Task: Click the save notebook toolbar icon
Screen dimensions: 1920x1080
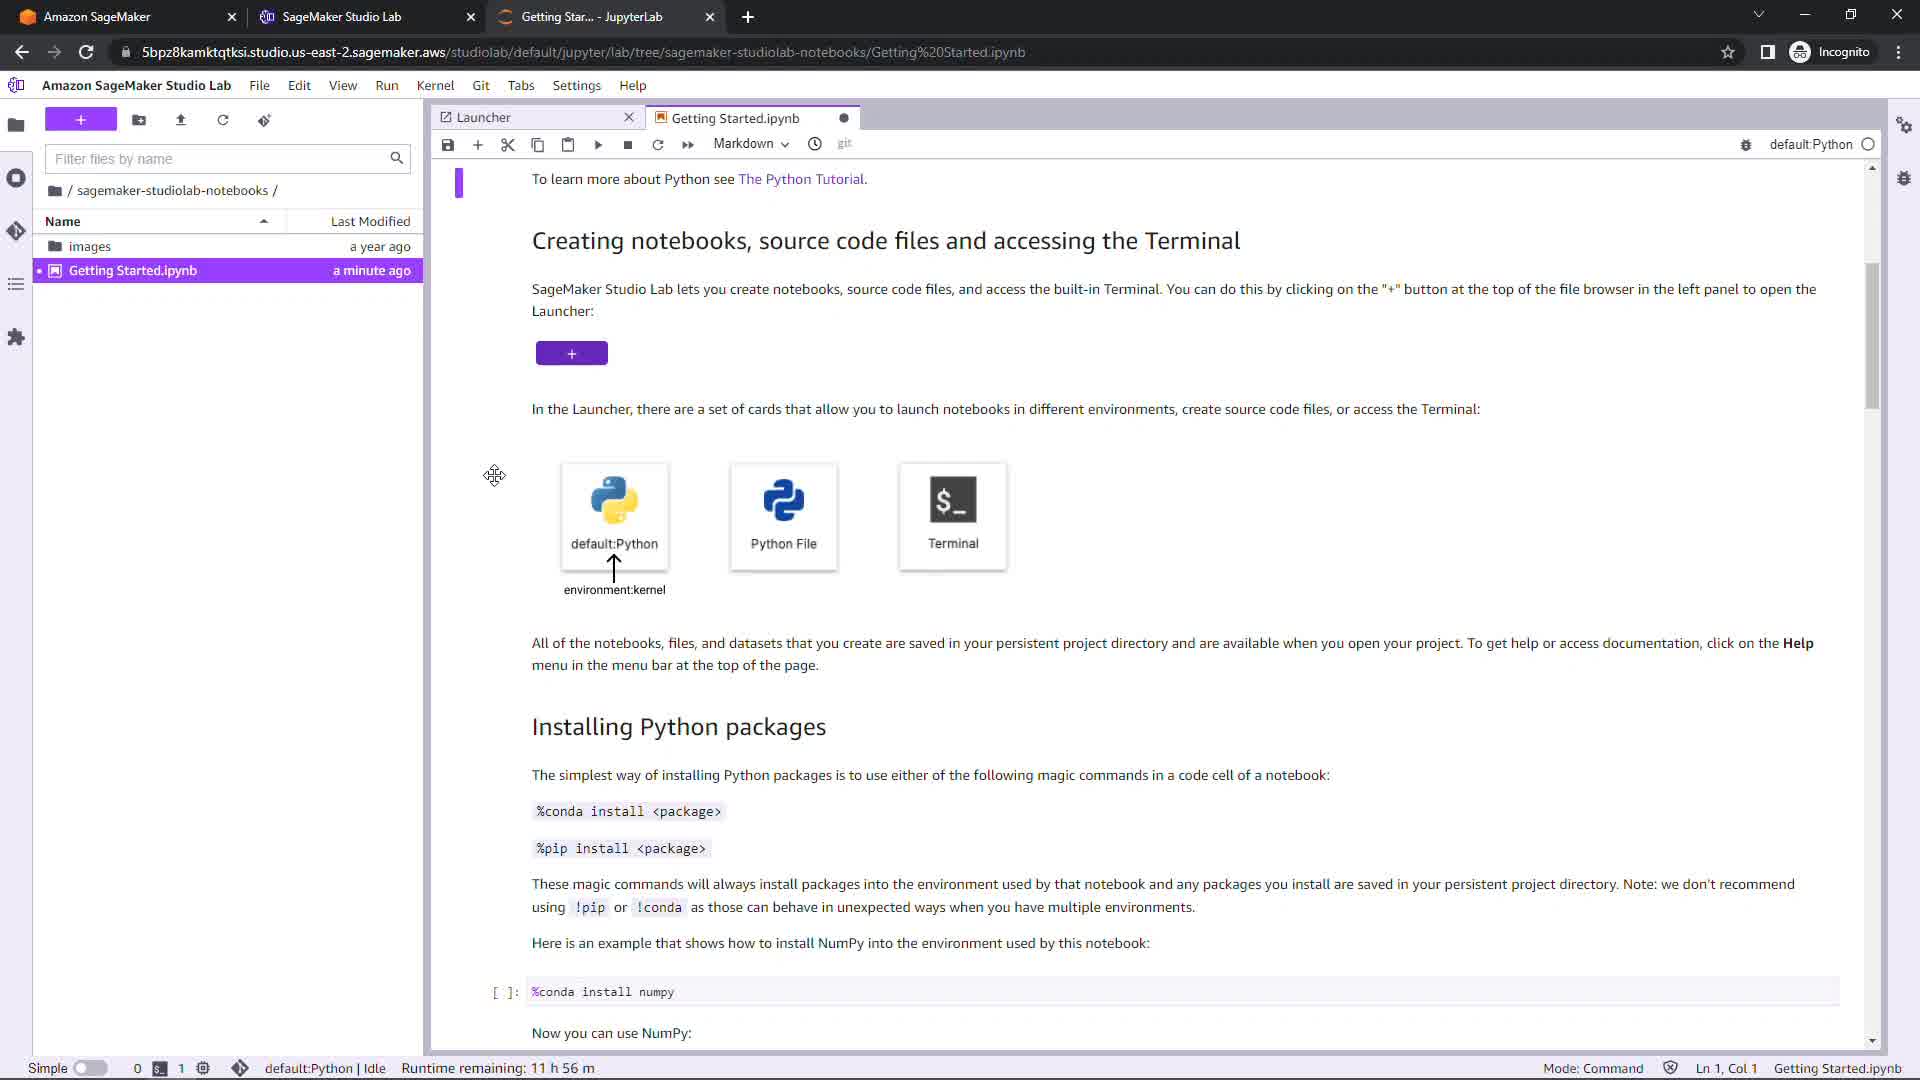Action: tap(448, 145)
